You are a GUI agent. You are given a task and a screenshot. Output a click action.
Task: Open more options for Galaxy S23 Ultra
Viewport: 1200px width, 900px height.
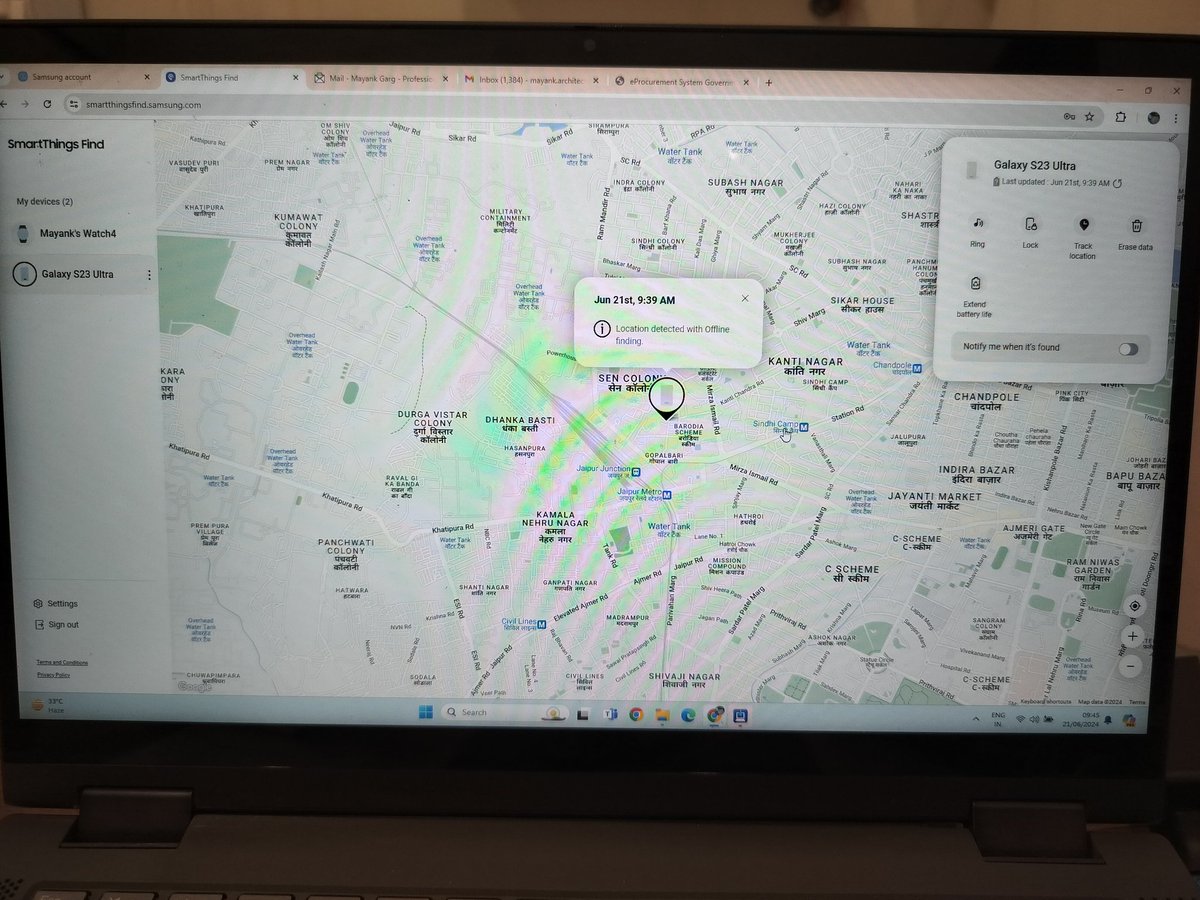point(148,275)
